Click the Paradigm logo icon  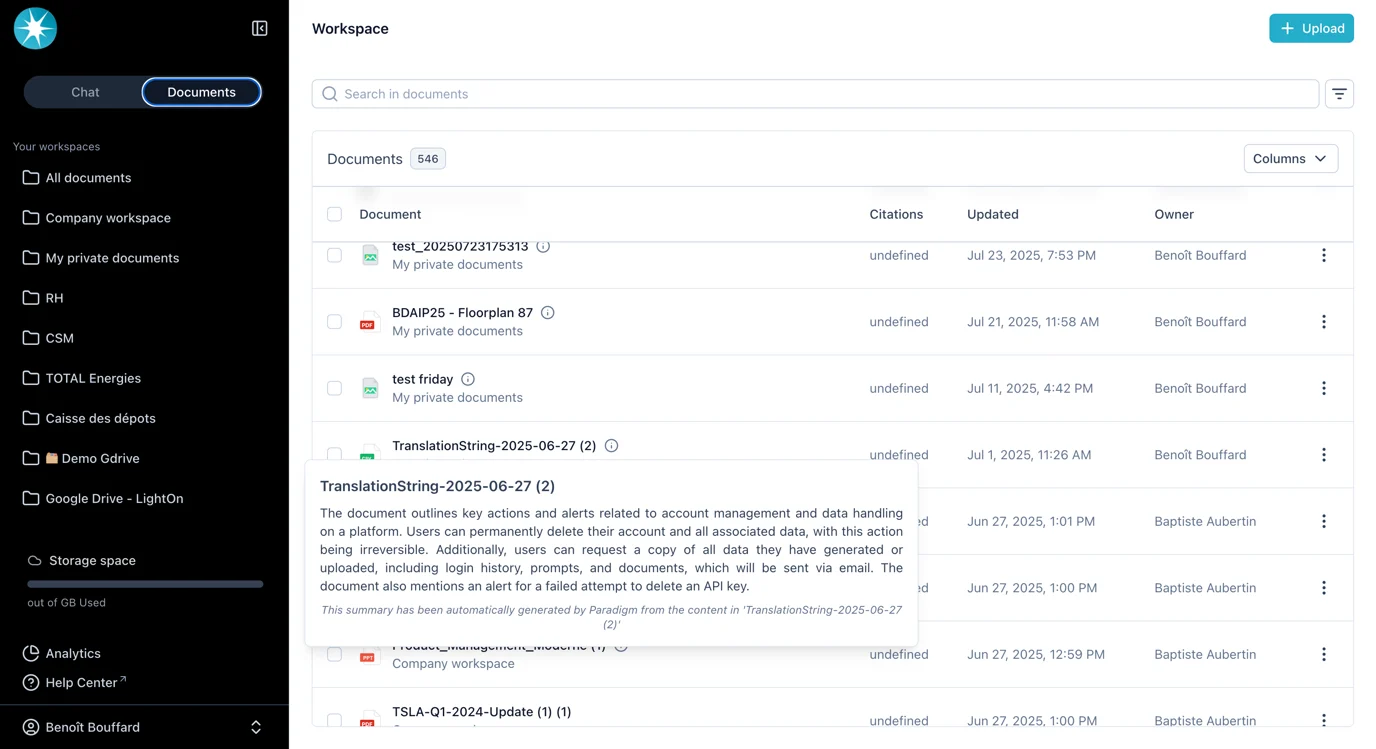[x=35, y=28]
